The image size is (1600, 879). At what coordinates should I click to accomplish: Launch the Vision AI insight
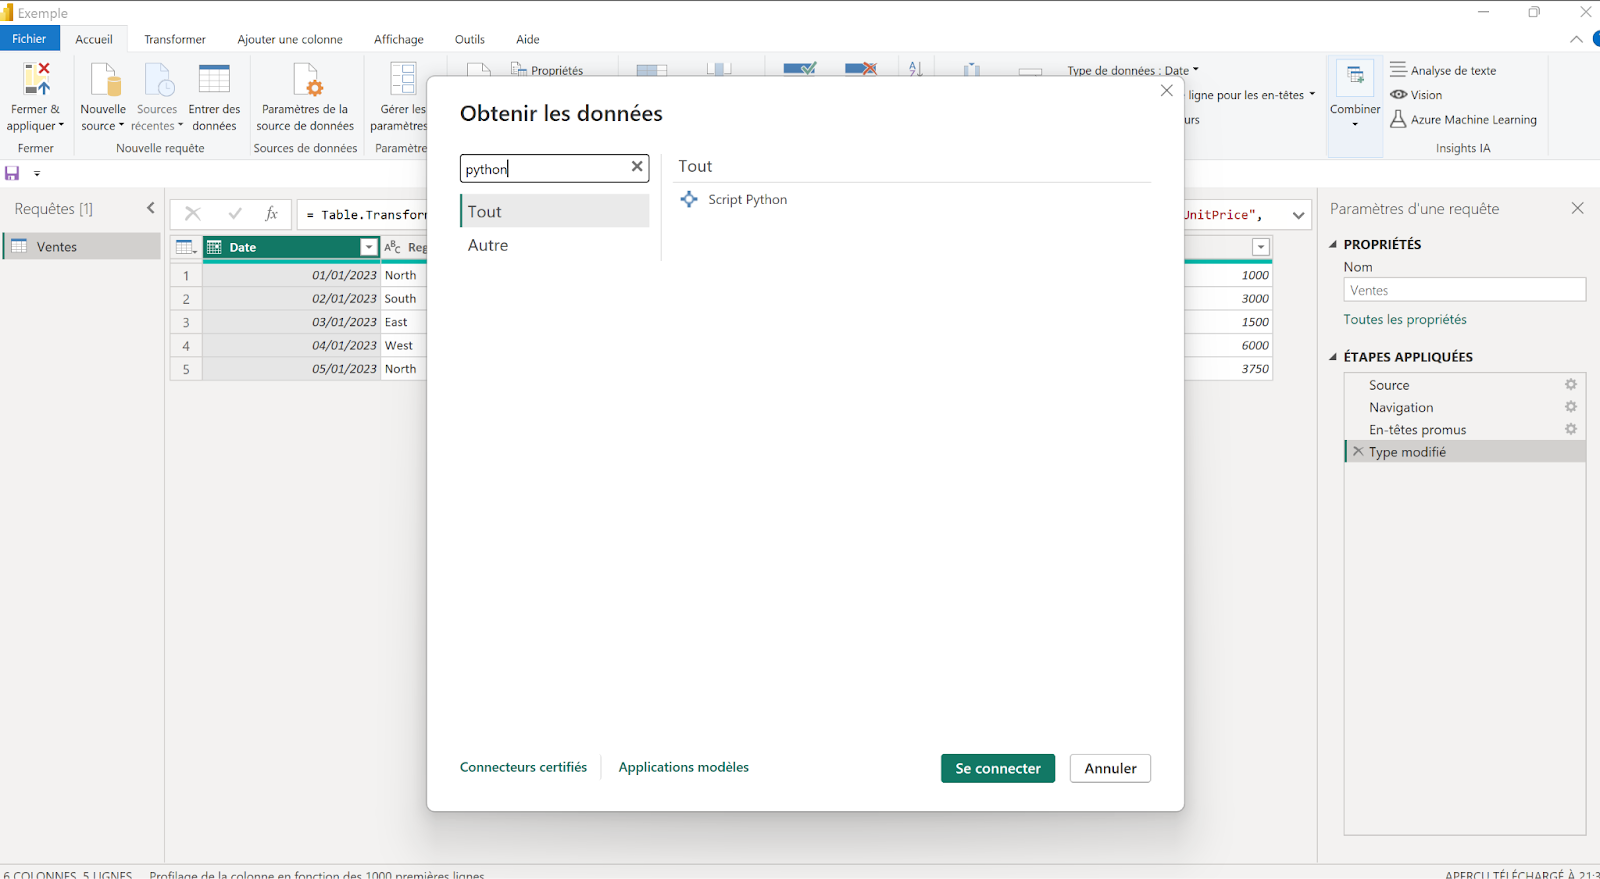1416,95
